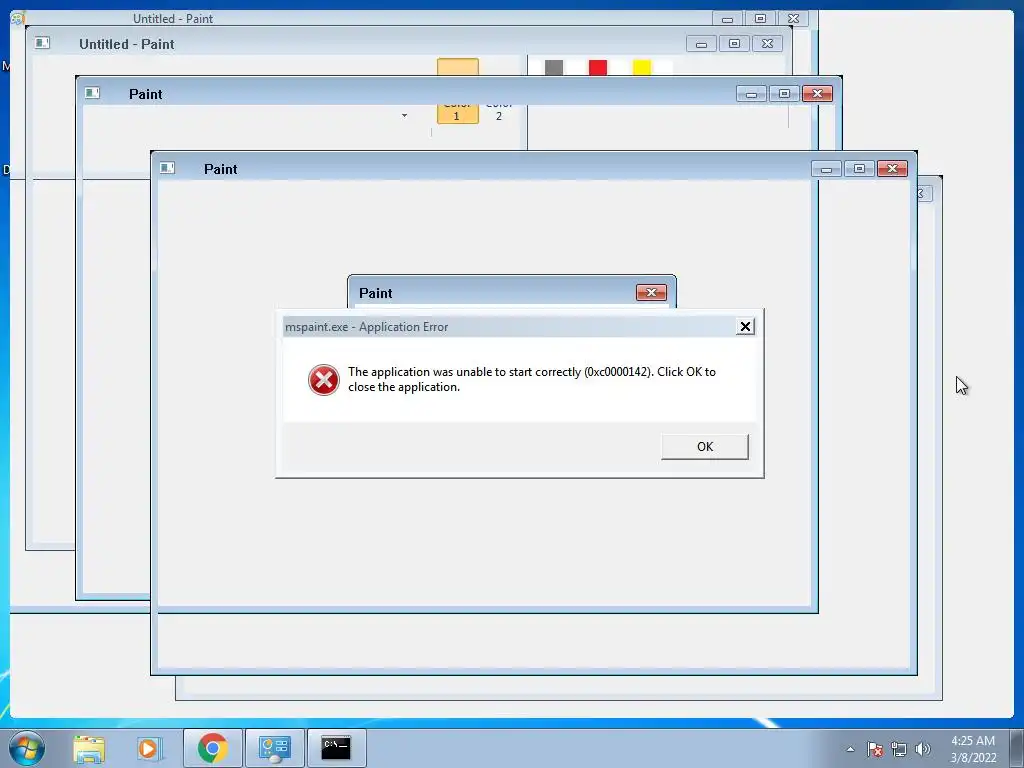Close the mspaint.exe Application Error dialog
Image resolution: width=1024 pixels, height=768 pixels.
click(745, 327)
